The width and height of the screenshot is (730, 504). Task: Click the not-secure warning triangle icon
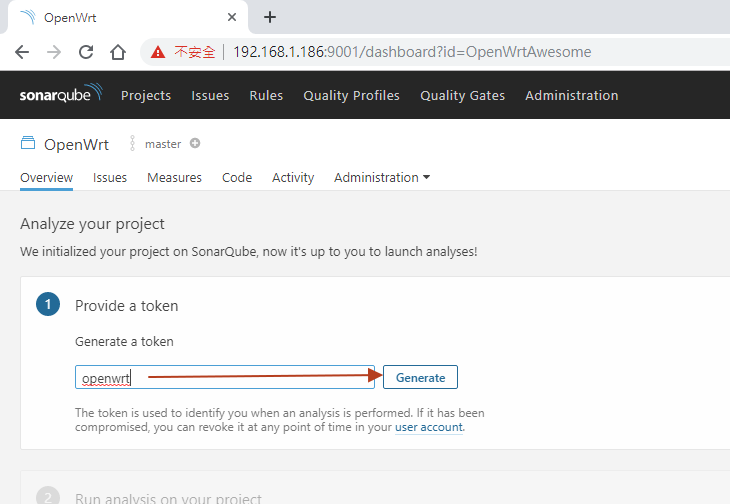pyautogui.click(x=158, y=52)
